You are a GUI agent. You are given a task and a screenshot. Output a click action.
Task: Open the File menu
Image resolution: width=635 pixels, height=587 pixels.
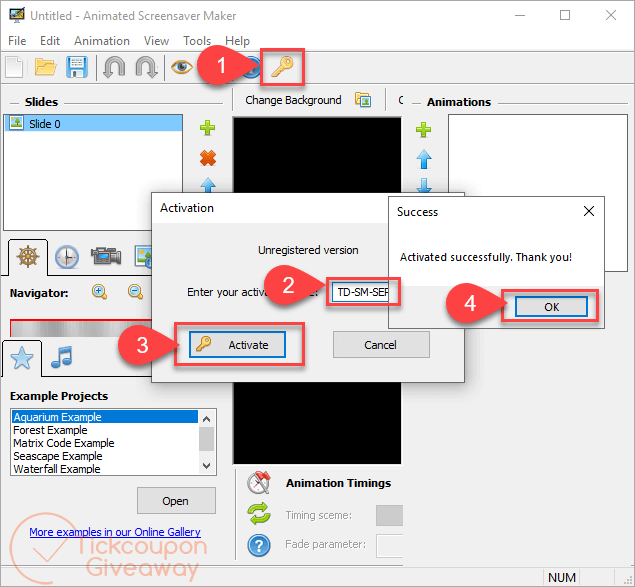(17, 41)
